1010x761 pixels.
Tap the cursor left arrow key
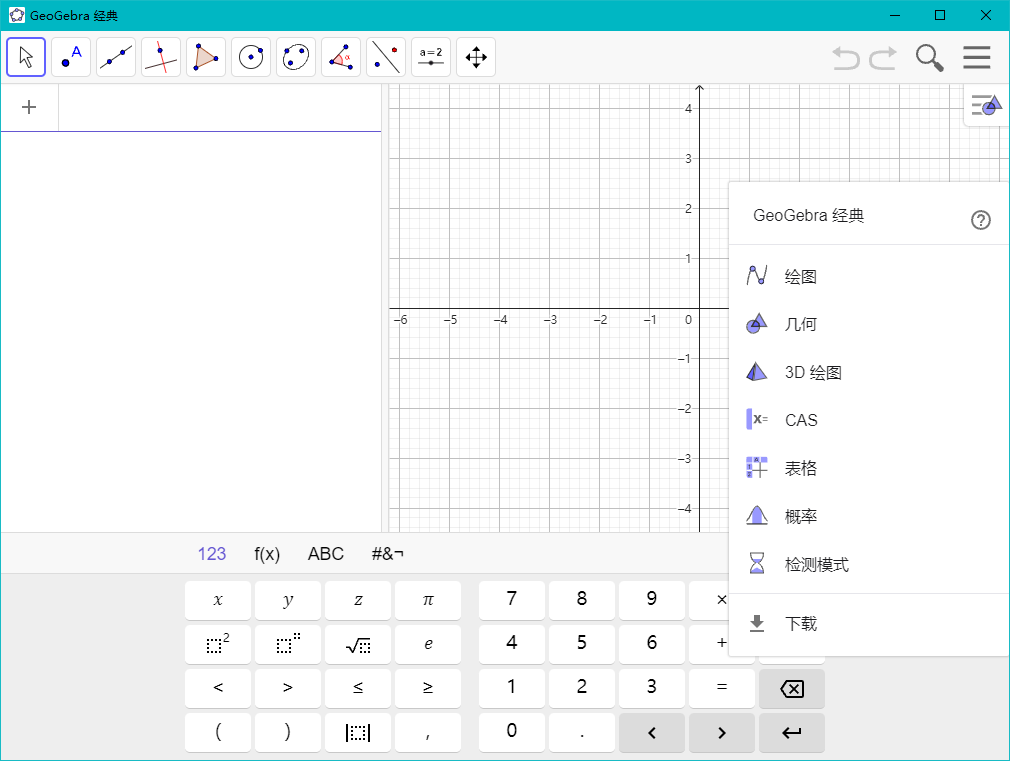coord(652,732)
